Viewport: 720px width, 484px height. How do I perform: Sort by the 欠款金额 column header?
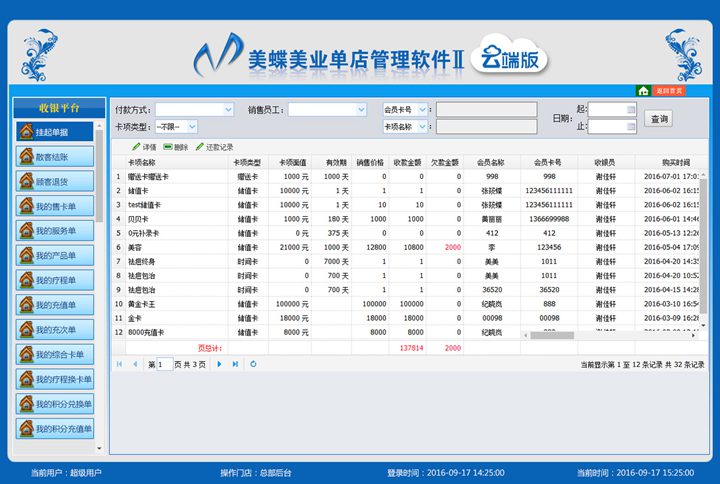(444, 162)
